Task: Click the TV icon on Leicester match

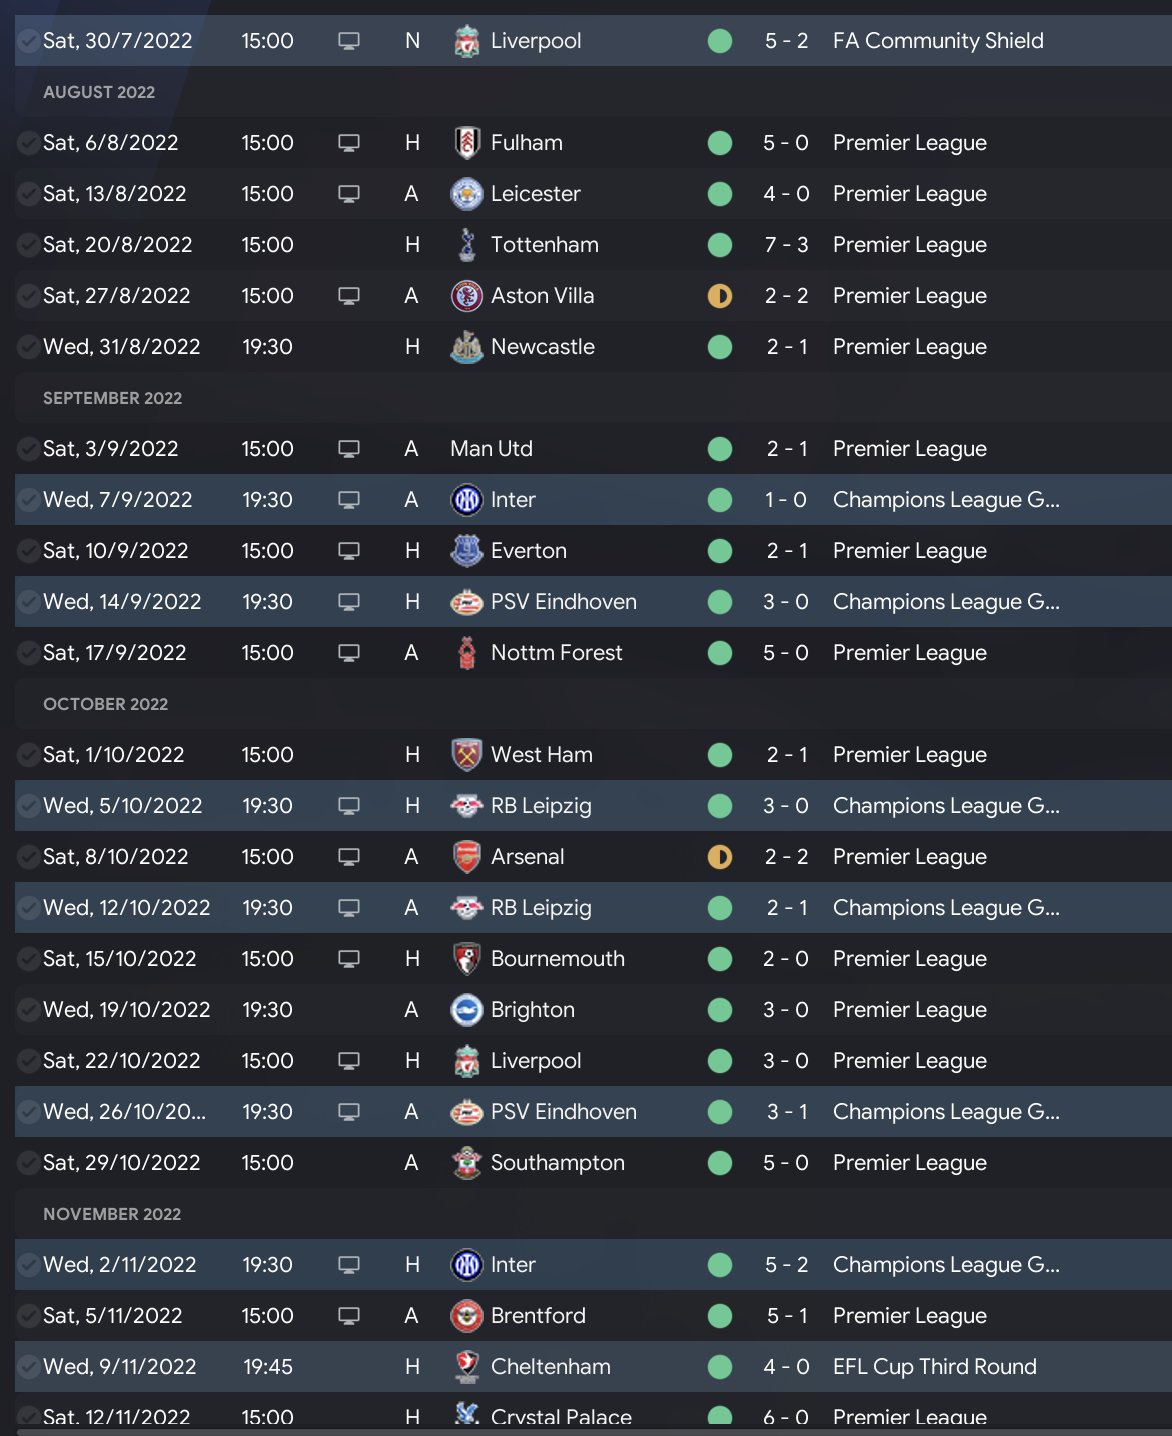Action: pos(349,194)
